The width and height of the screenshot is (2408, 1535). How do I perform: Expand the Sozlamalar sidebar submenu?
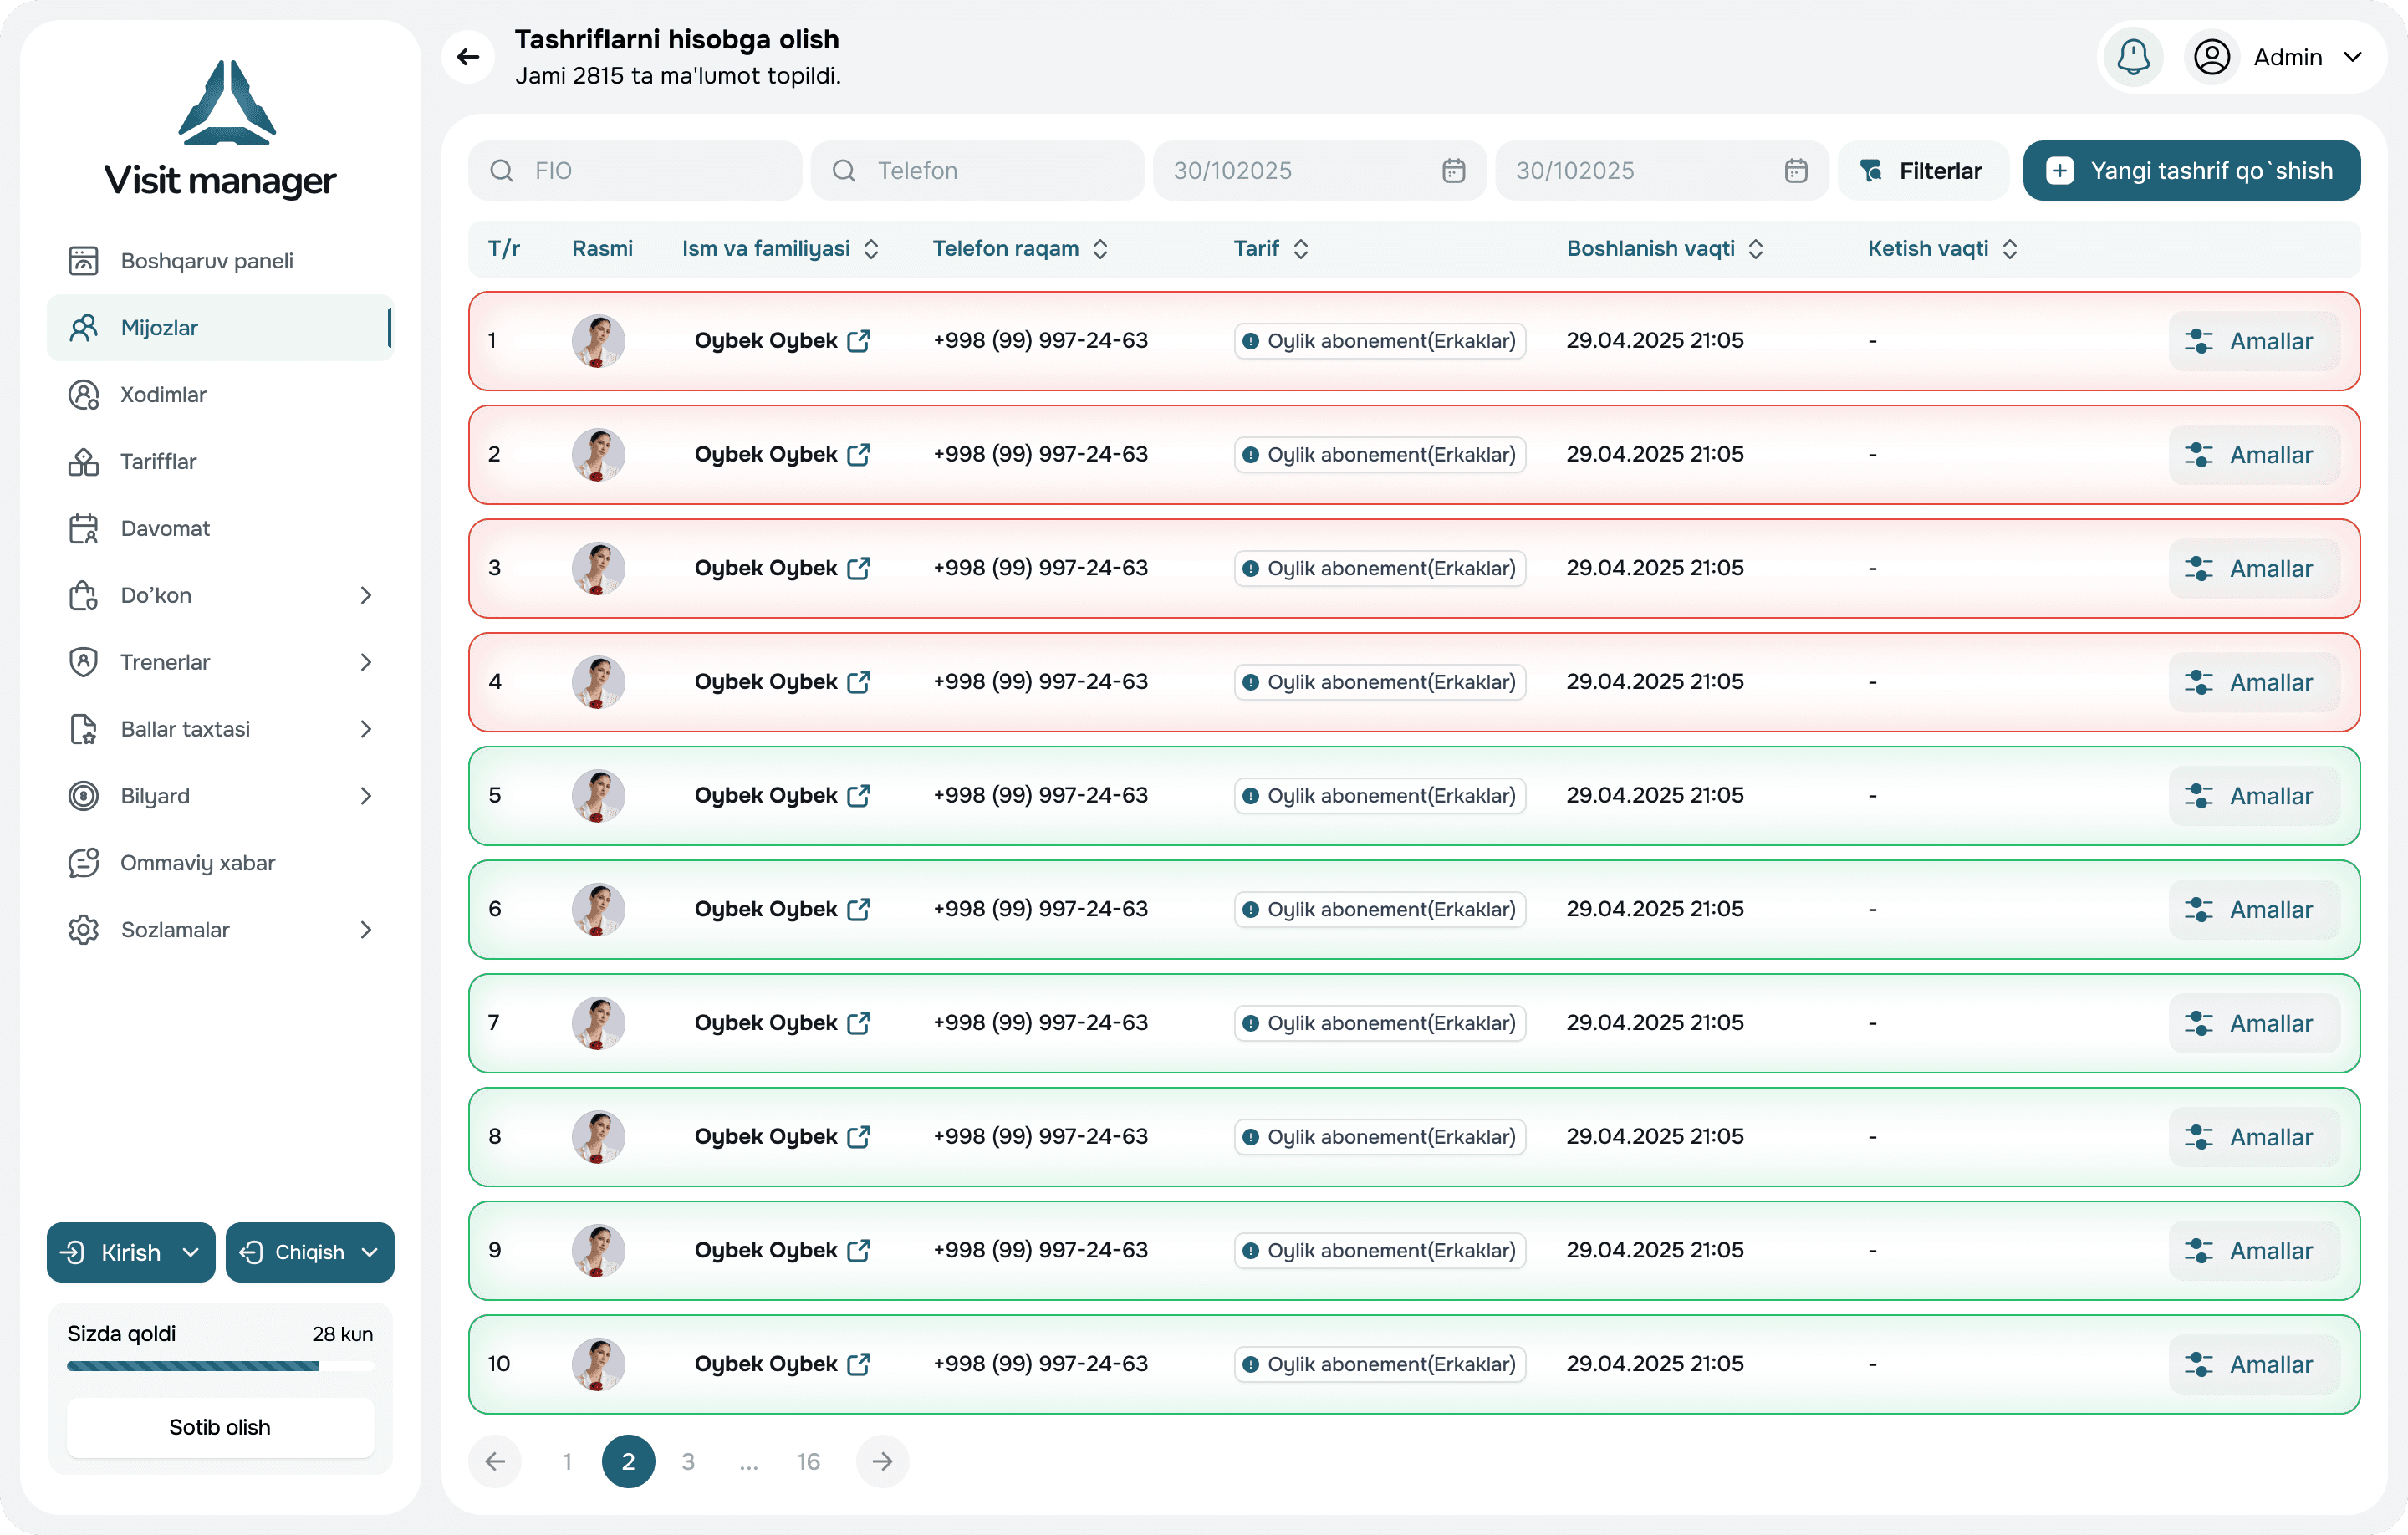365,930
